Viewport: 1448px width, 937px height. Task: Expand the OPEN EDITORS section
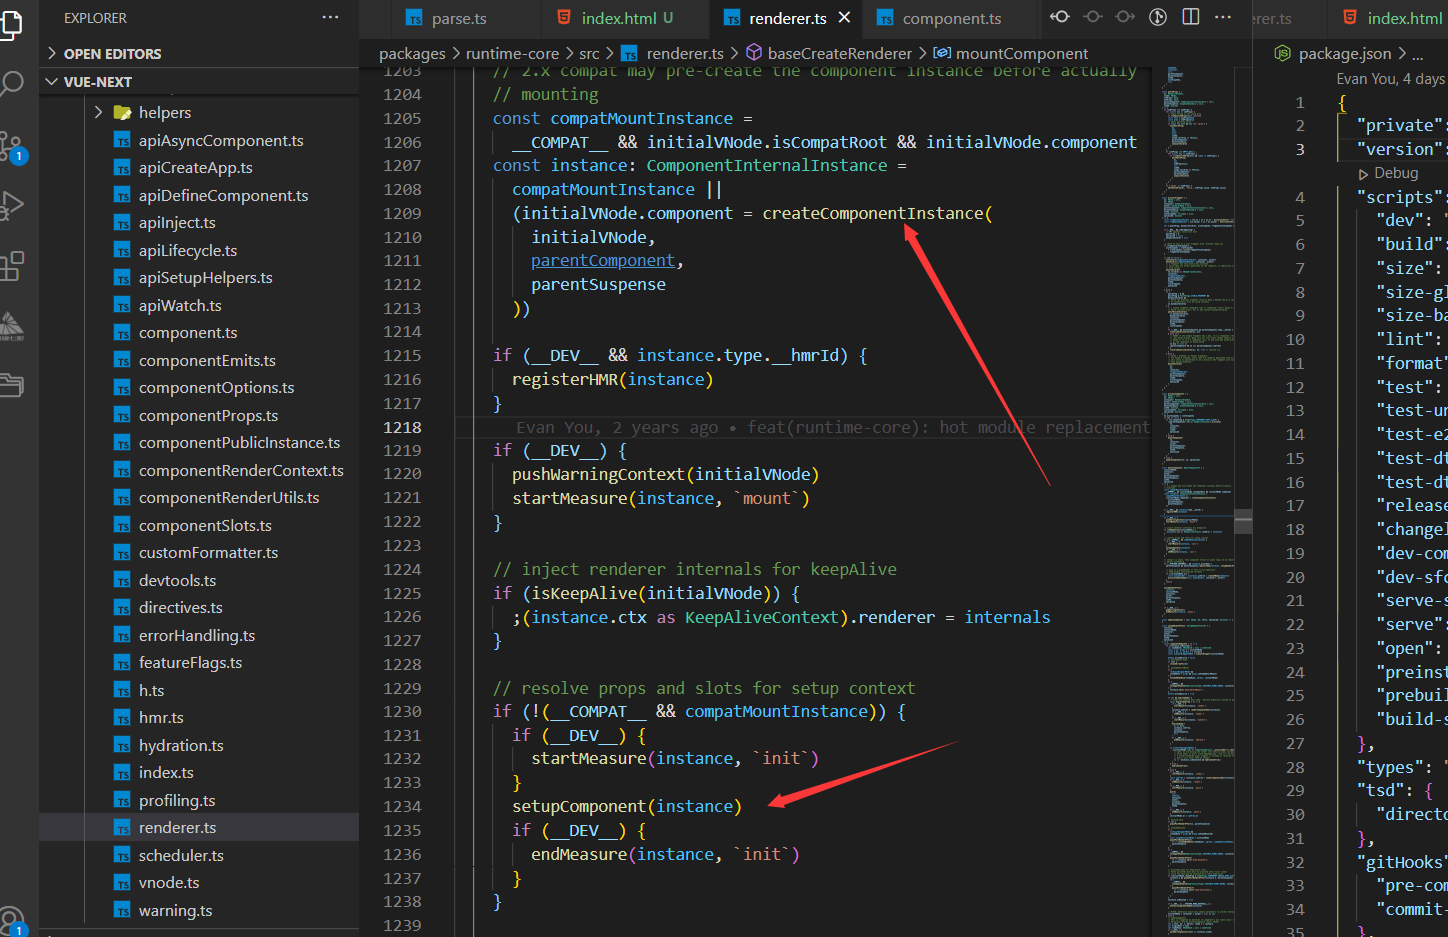pyautogui.click(x=199, y=54)
